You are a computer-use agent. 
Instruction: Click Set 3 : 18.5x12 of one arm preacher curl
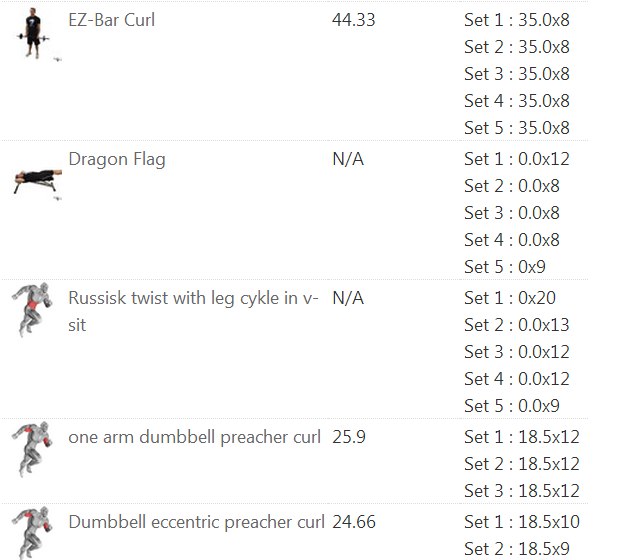pos(522,491)
